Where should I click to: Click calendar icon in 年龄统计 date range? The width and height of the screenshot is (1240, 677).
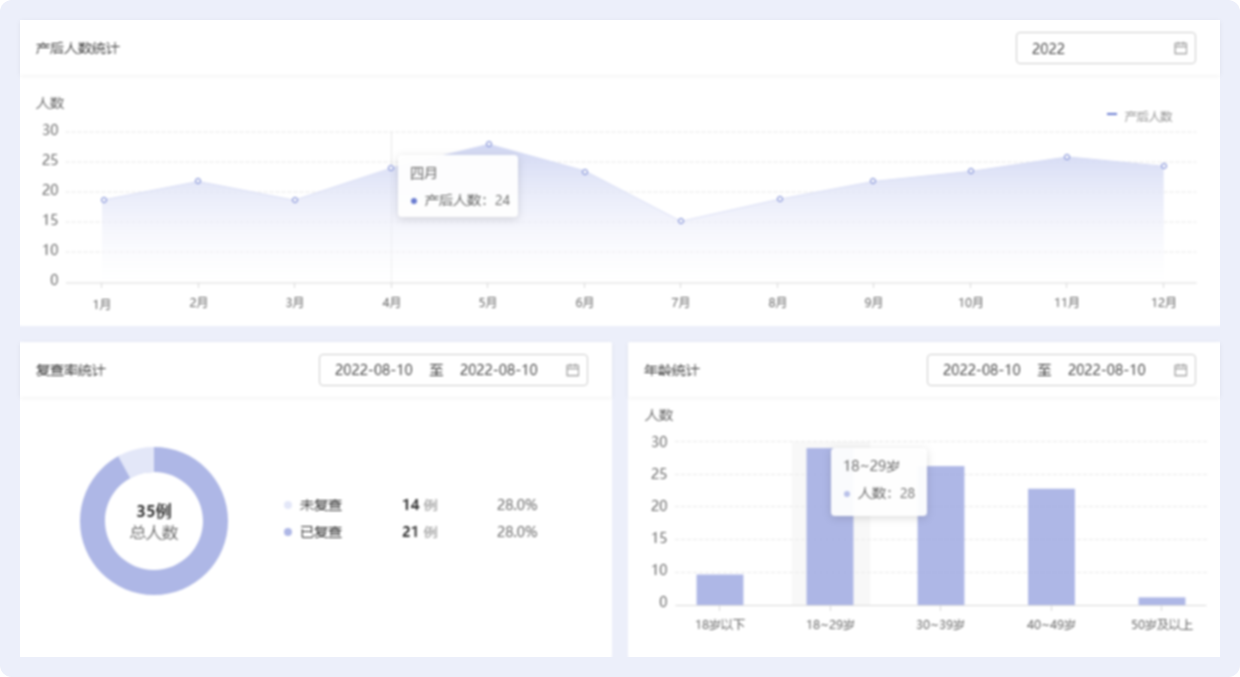(x=1180, y=370)
